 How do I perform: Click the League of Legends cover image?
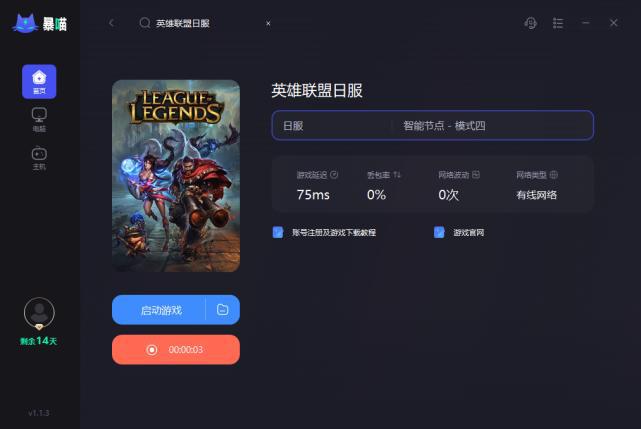point(176,176)
